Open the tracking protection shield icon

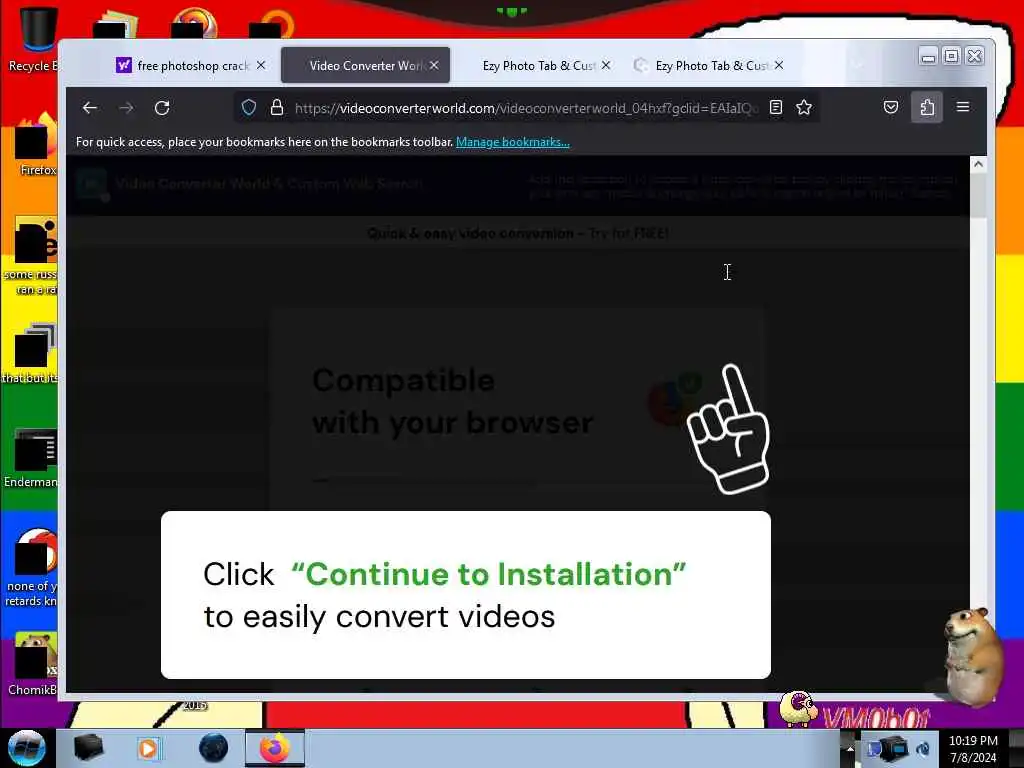(249, 108)
